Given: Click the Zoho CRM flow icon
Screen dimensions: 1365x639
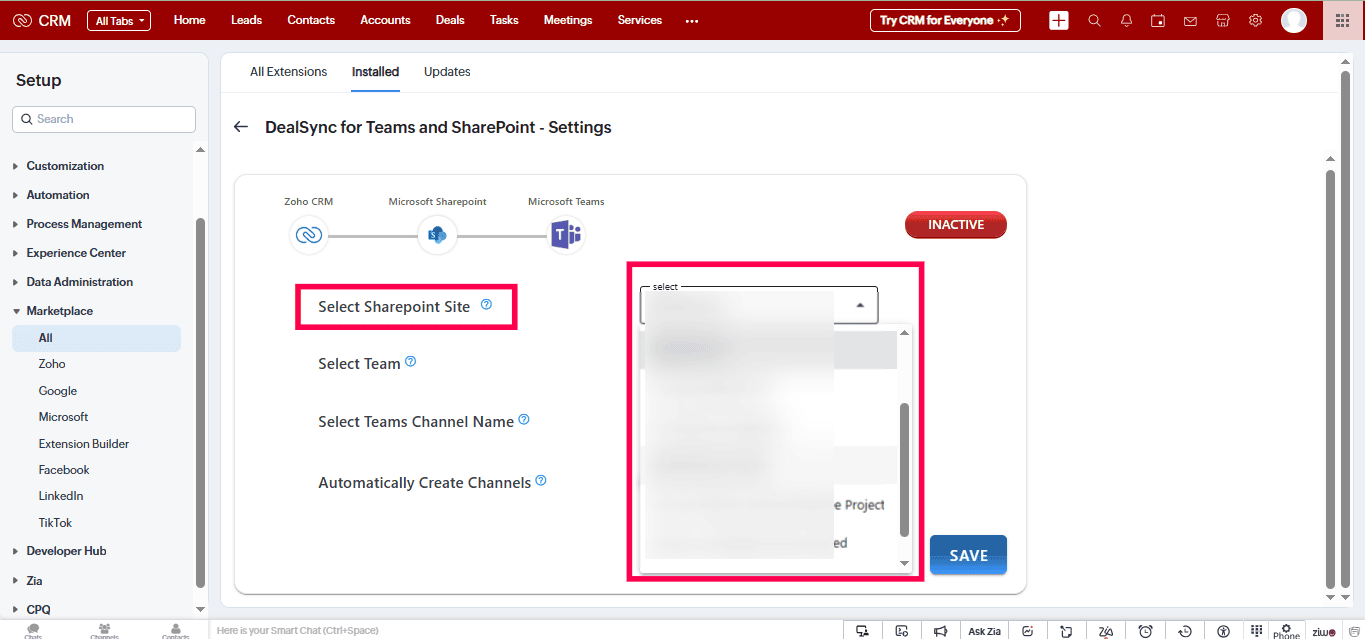Looking at the screenshot, I should pos(308,235).
